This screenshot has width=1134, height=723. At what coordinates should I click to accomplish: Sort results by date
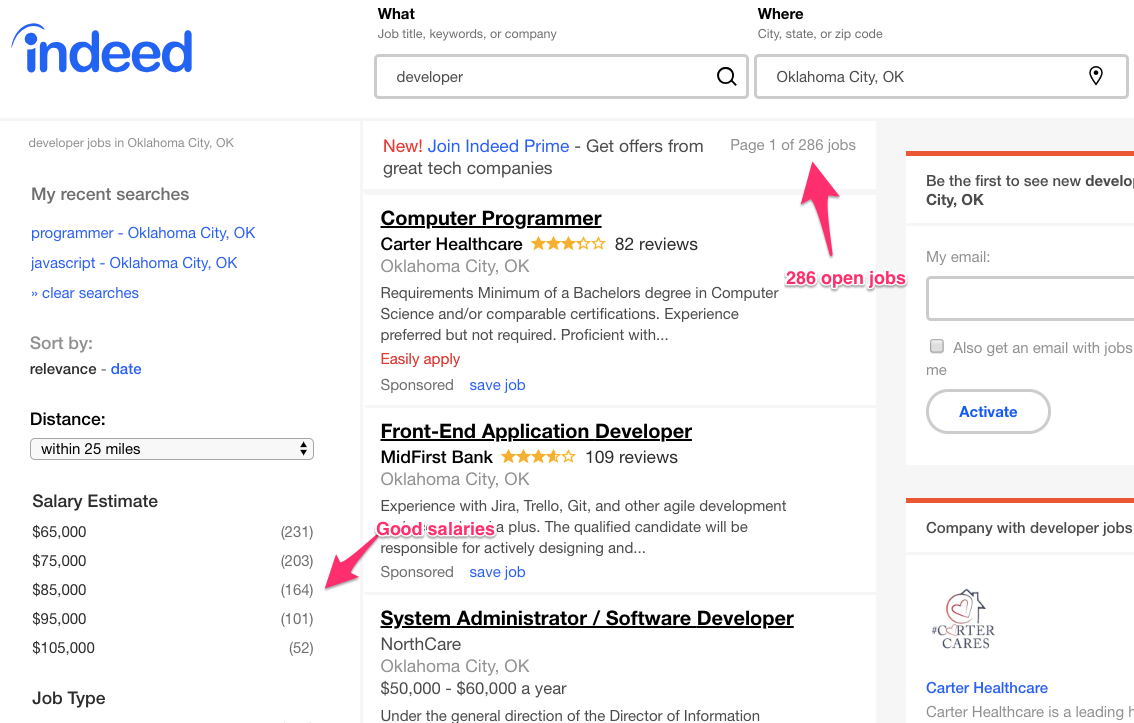coord(126,369)
